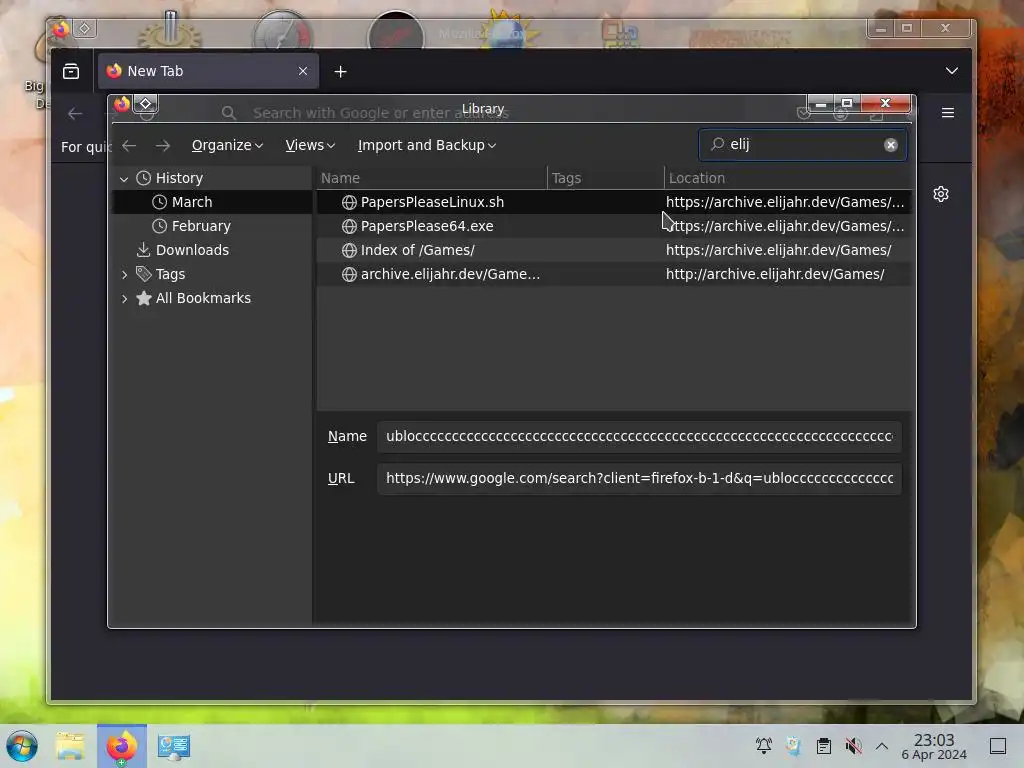Open the Organize menu
This screenshot has height=768, width=1024.
click(x=227, y=145)
